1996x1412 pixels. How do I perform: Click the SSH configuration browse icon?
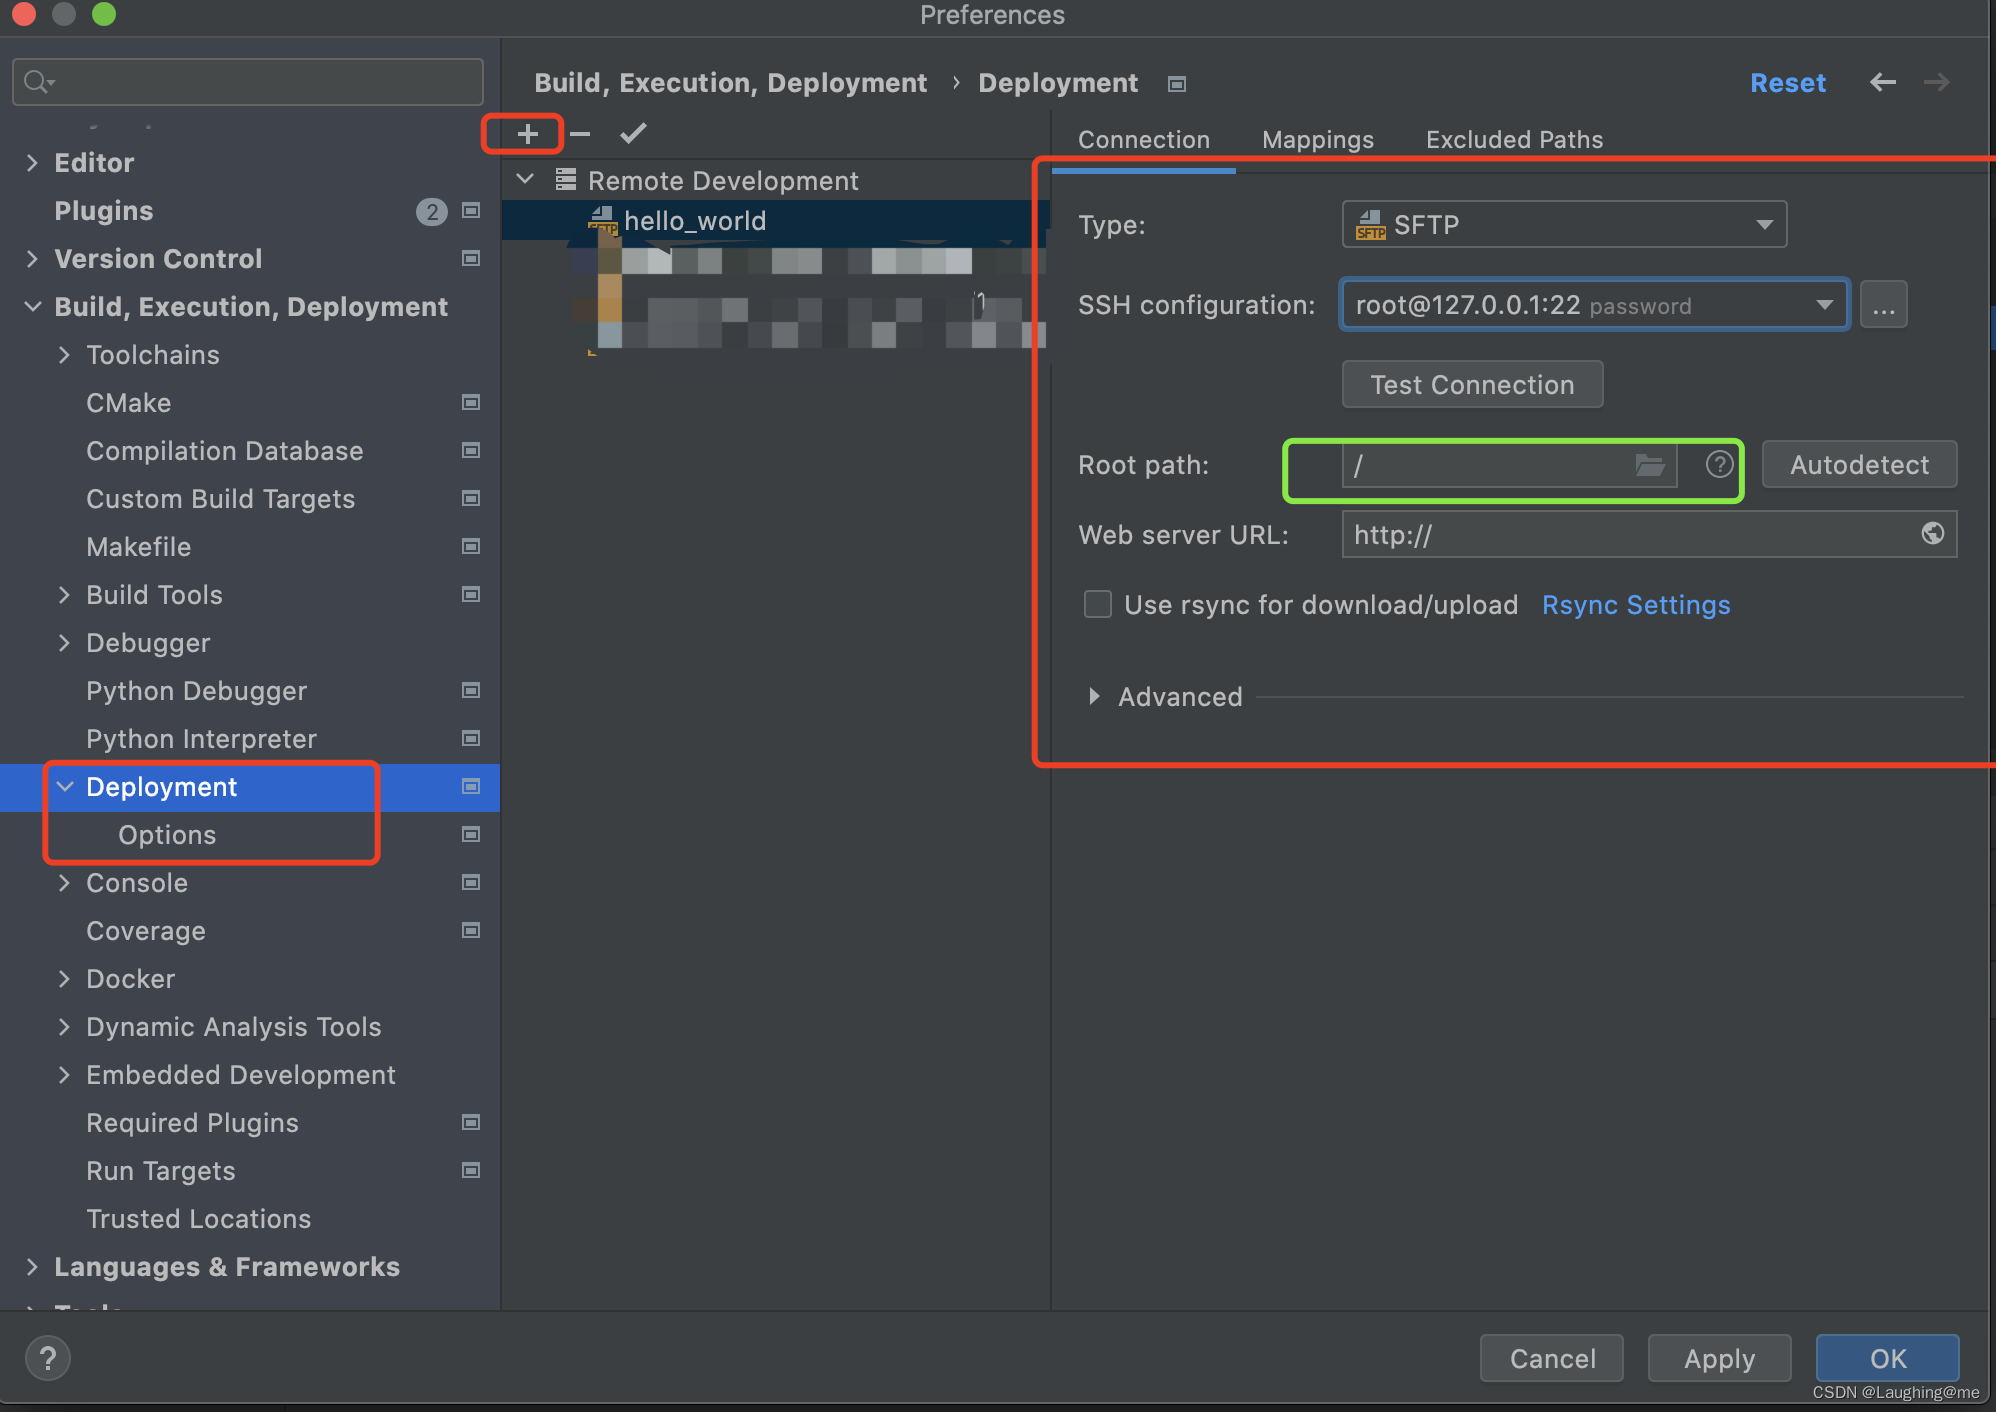tap(1884, 304)
